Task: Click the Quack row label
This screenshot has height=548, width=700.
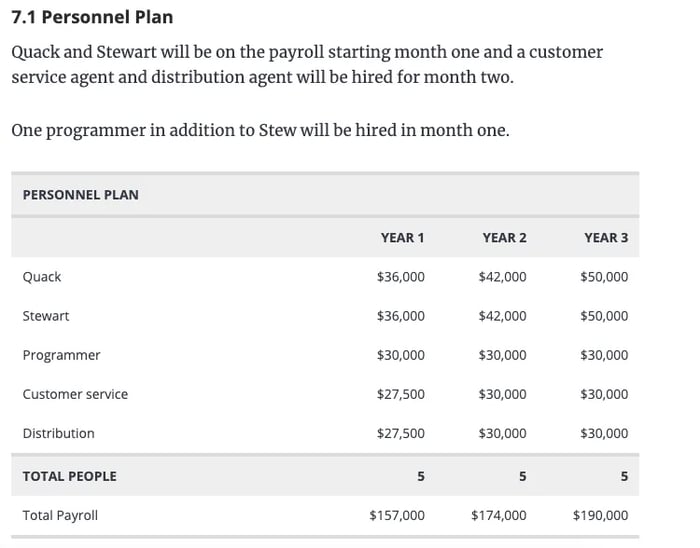Action: coord(42,276)
